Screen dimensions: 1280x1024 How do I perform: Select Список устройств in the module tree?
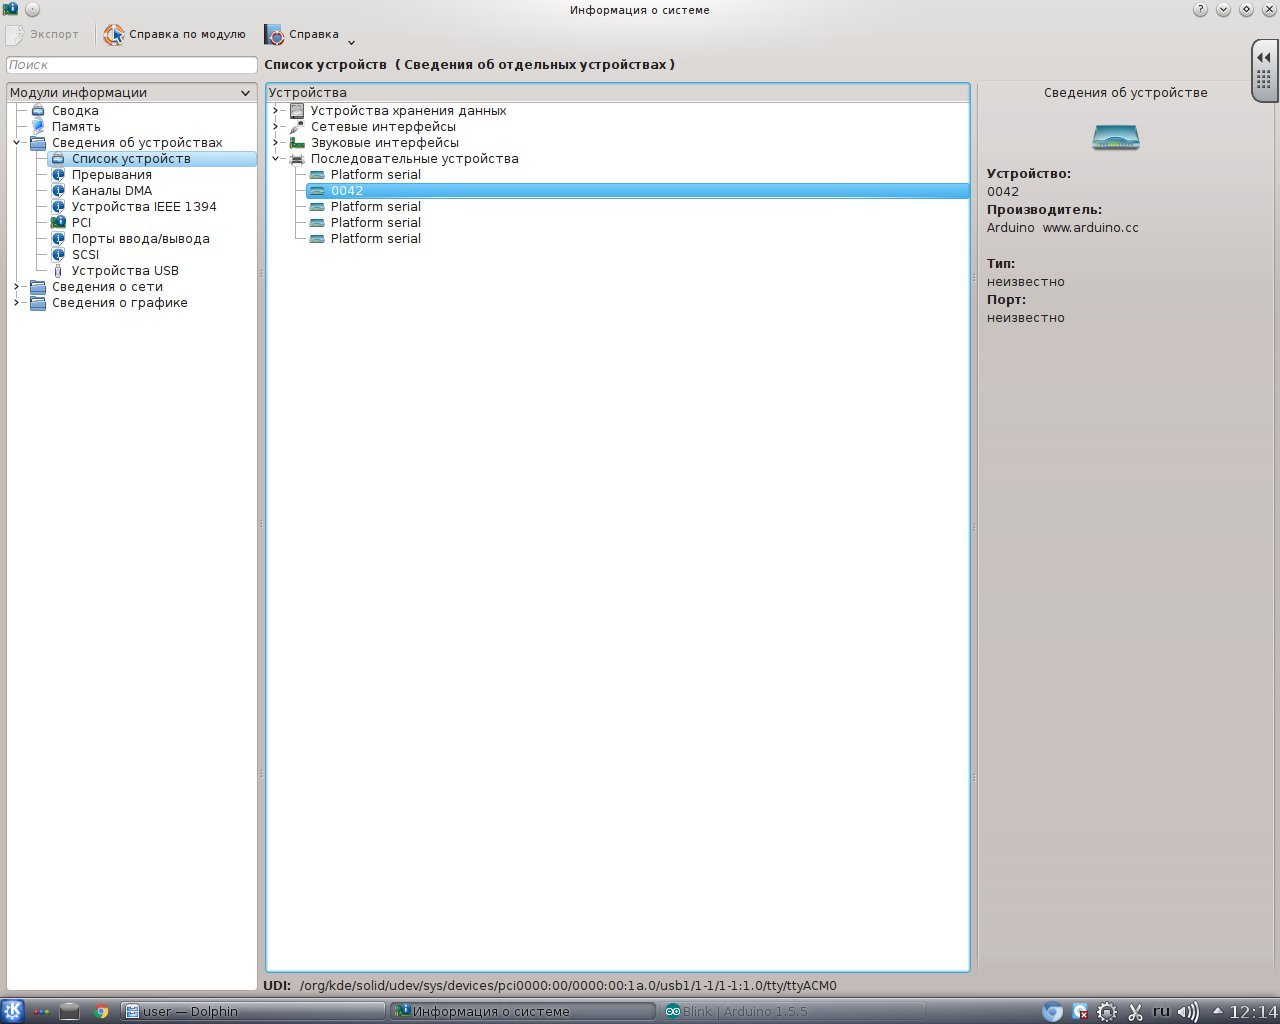pyautogui.click(x=131, y=159)
